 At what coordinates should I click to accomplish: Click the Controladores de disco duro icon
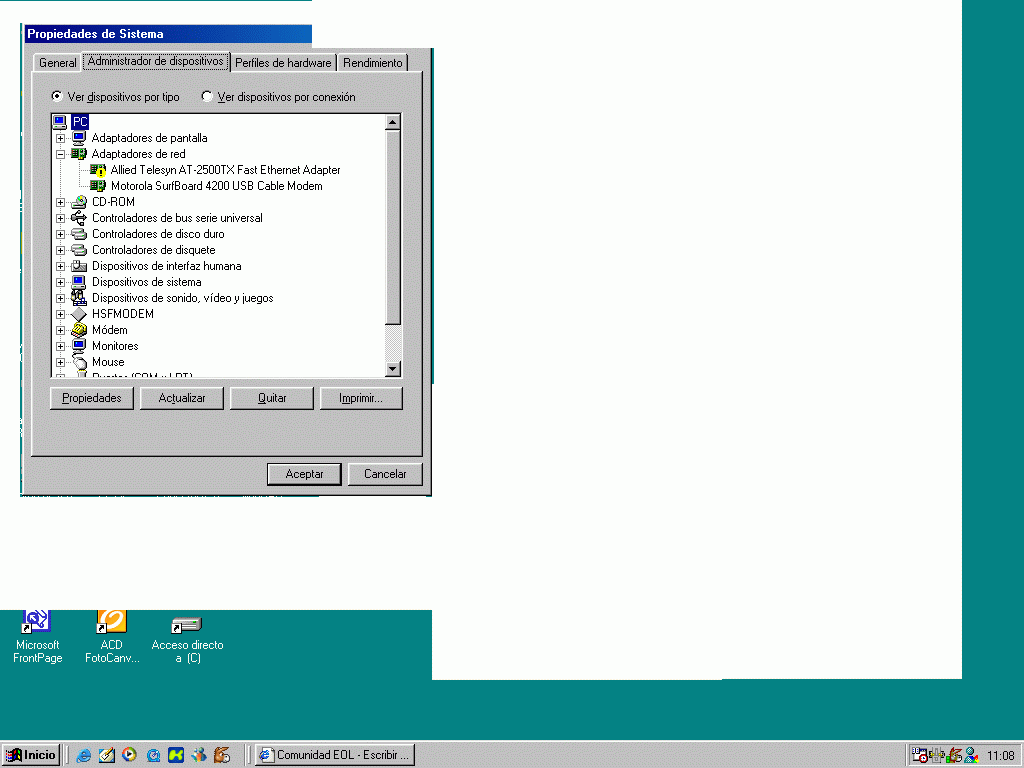(79, 234)
